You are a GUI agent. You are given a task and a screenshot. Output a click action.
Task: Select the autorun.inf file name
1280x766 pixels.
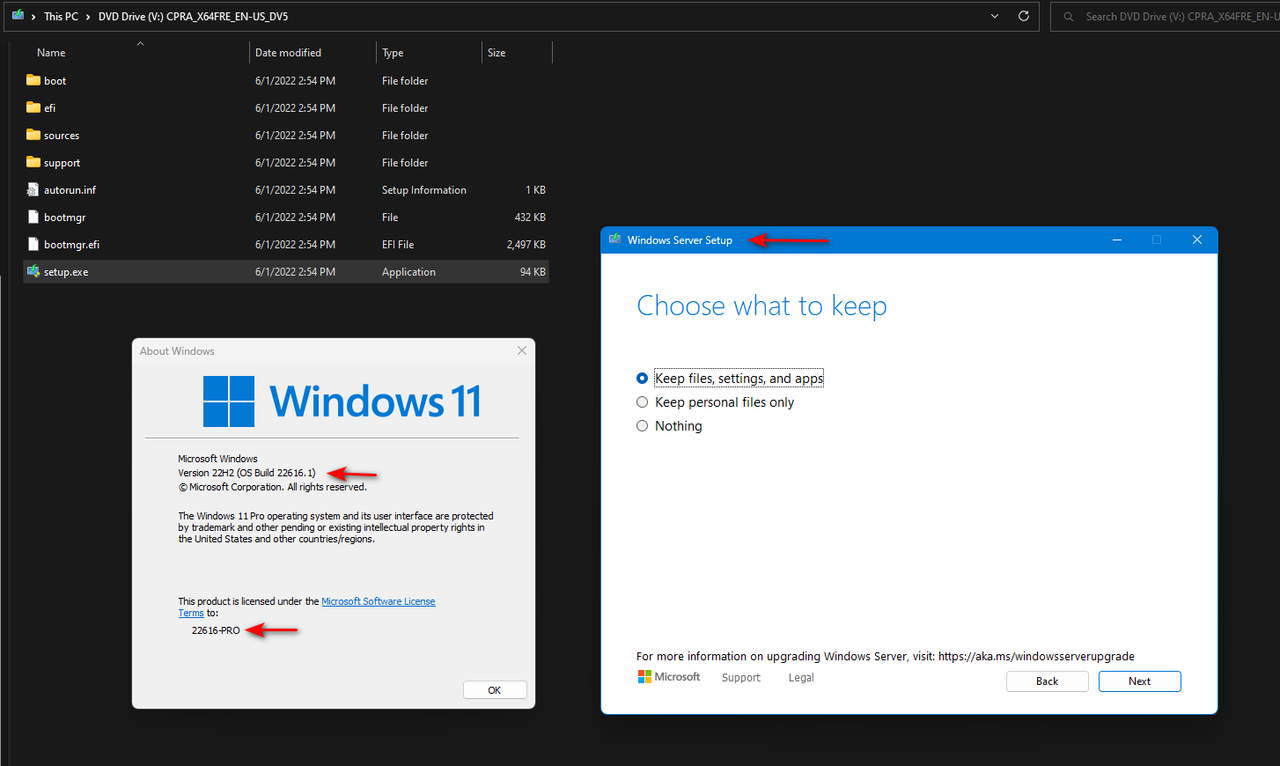pyautogui.click(x=70, y=190)
